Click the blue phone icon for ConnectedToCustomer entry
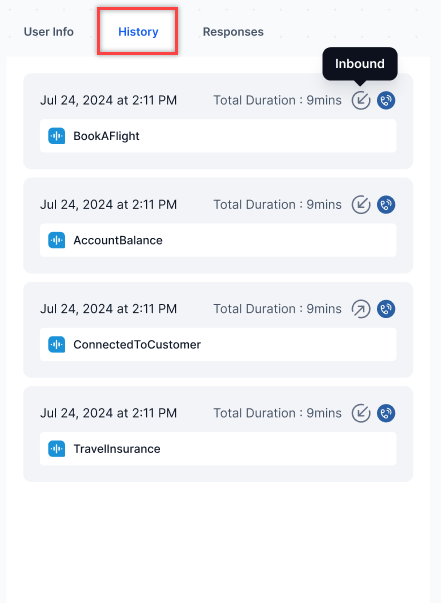This screenshot has width=441, height=603. (x=386, y=309)
